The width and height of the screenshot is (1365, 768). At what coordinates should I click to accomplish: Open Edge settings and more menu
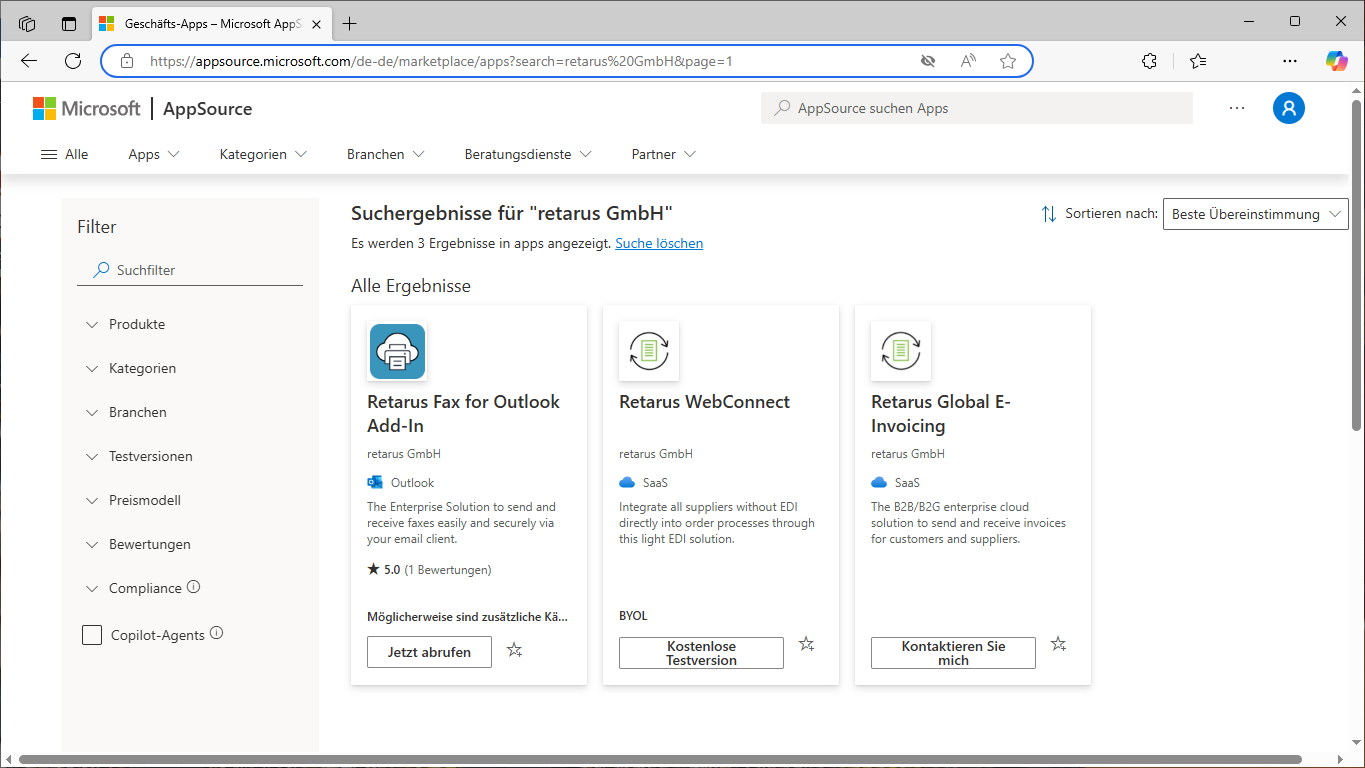1290,61
